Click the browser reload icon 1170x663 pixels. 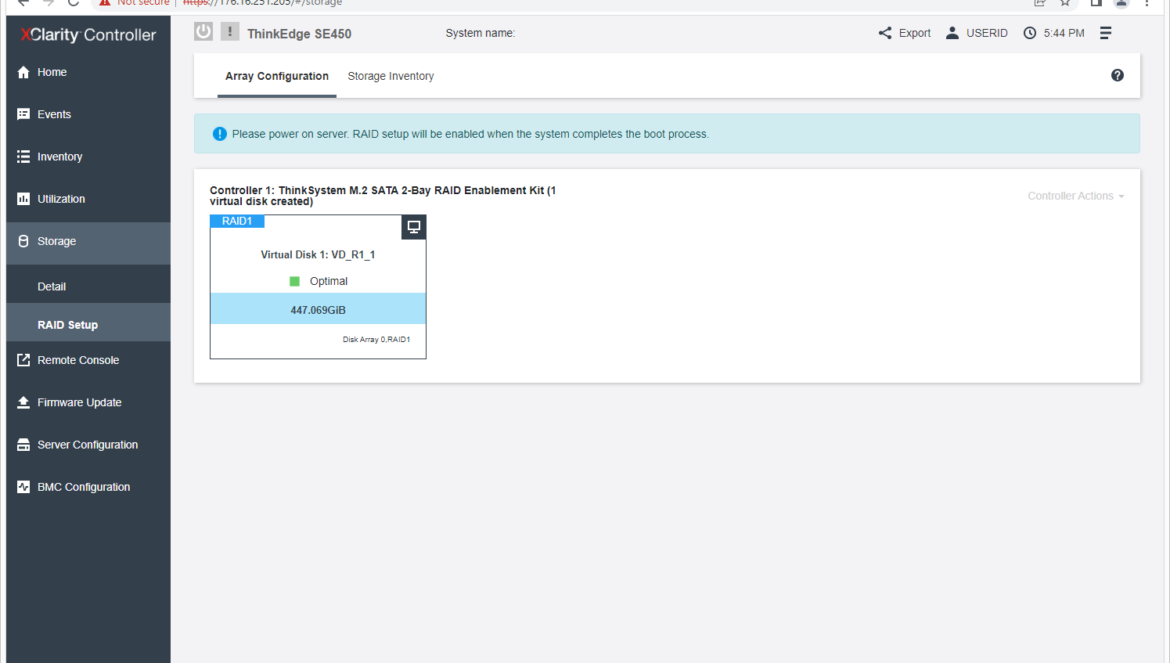pyautogui.click(x=73, y=3)
